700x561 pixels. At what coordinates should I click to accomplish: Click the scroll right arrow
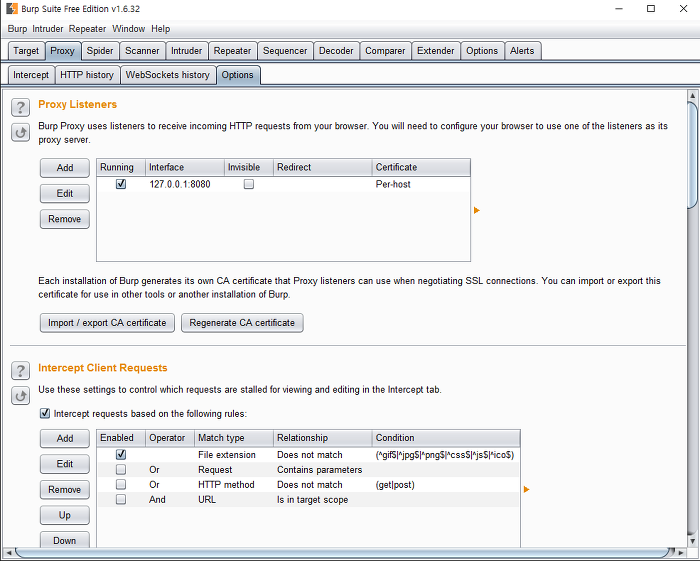pyautogui.click(x=681, y=553)
